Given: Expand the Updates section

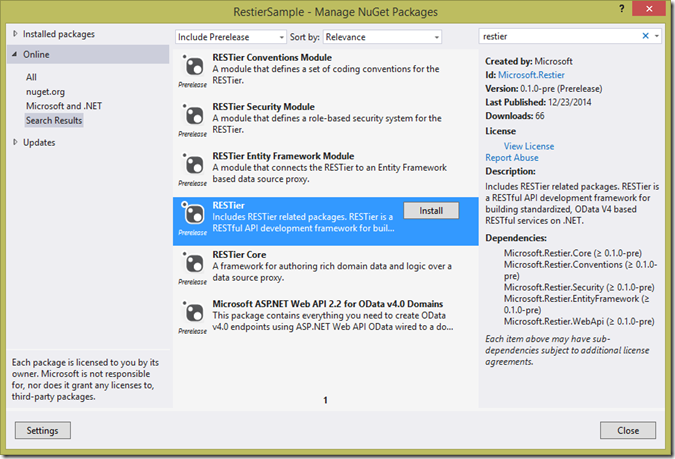Looking at the screenshot, I should click(x=15, y=142).
